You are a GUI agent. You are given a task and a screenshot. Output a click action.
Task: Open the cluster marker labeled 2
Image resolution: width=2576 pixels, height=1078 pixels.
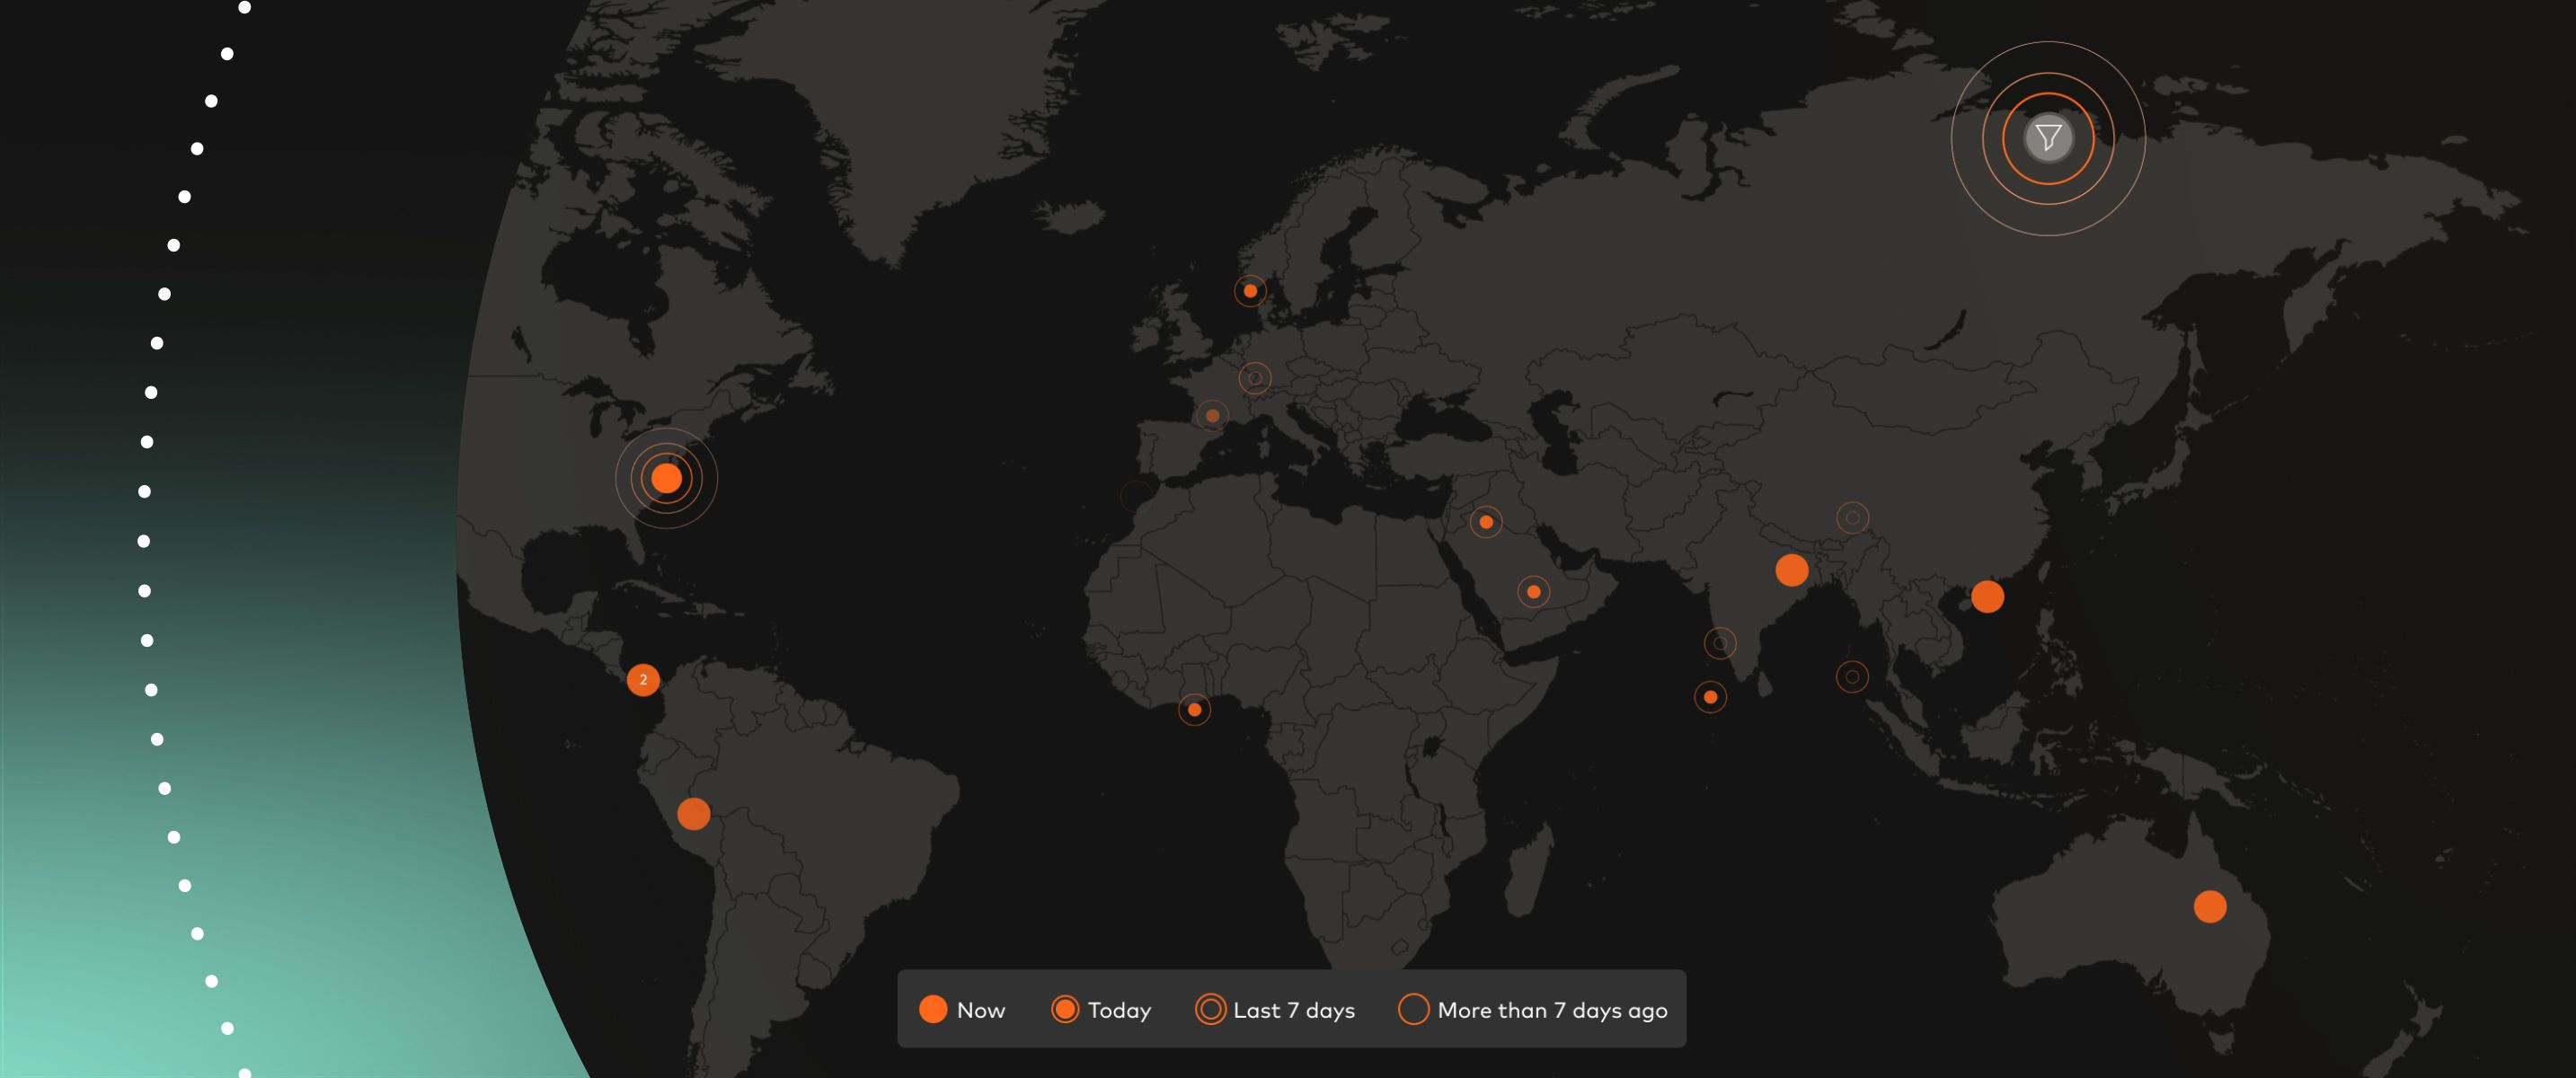coord(643,680)
